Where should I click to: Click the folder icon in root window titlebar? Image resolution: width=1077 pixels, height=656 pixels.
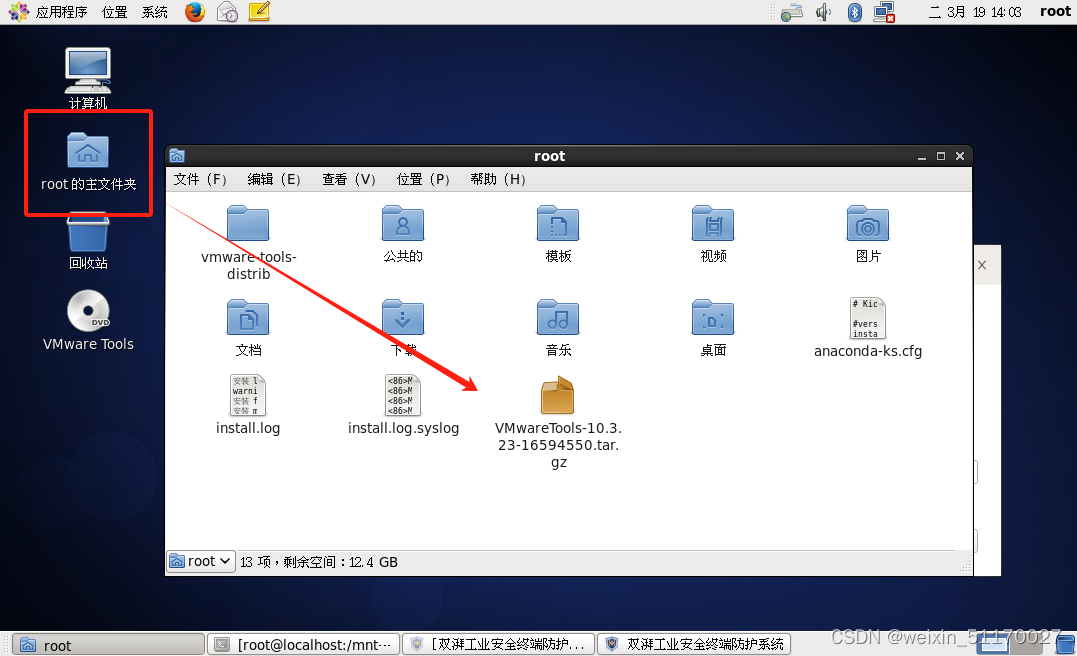177,156
